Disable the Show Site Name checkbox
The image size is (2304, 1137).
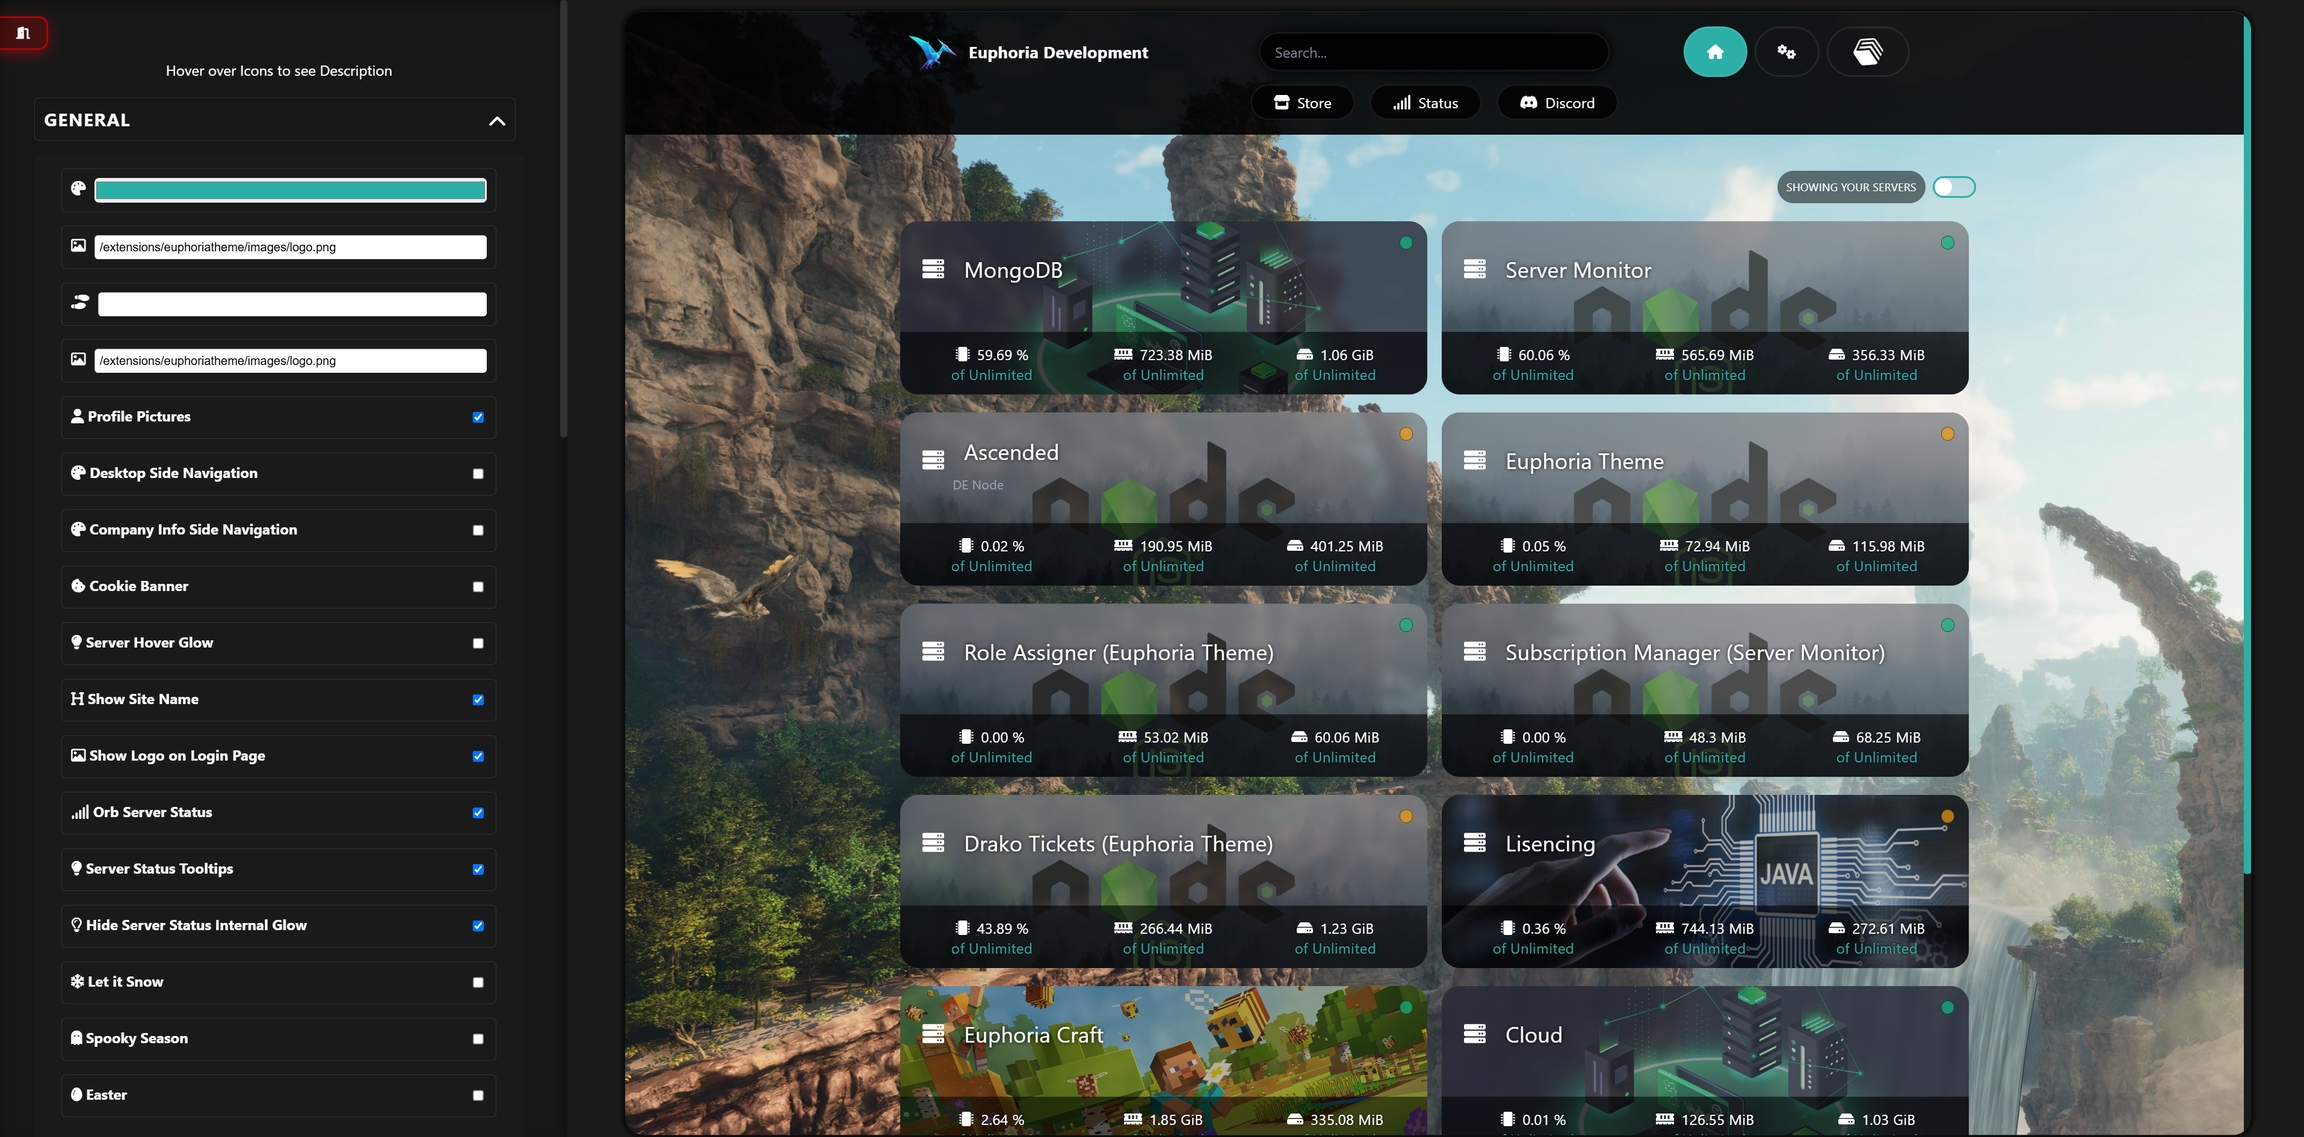[478, 700]
